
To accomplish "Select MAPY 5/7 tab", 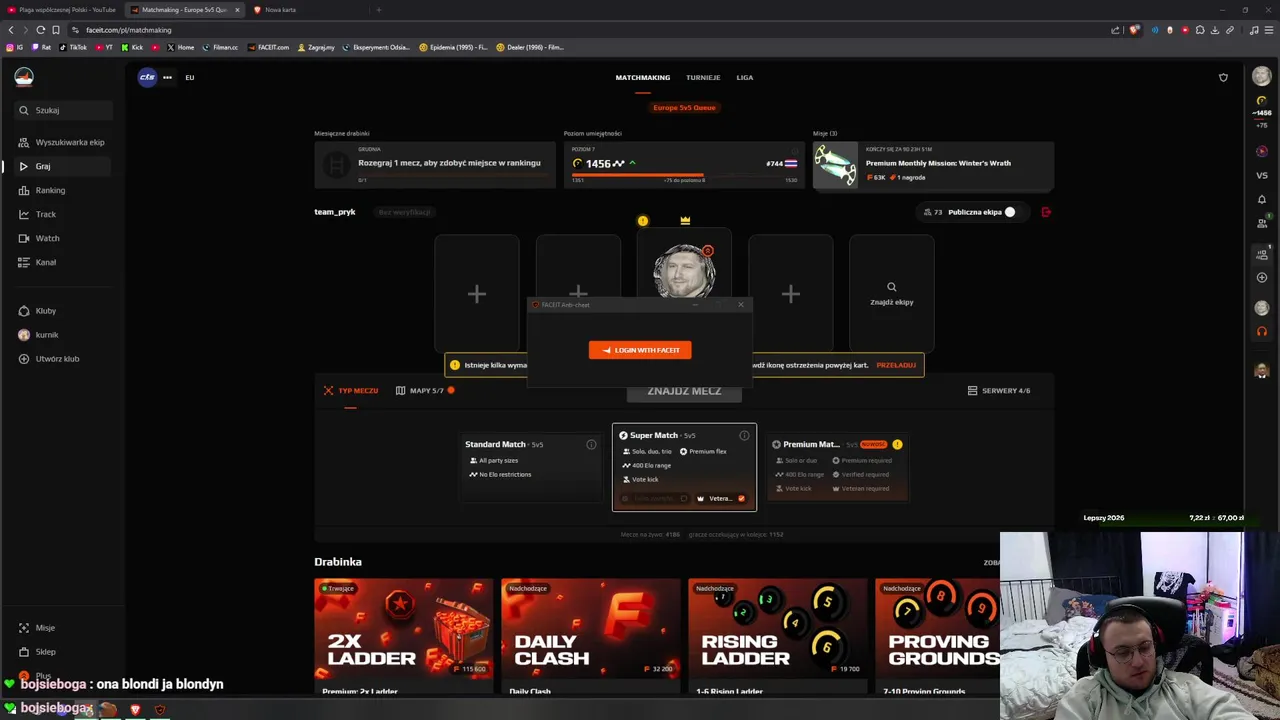I will (x=425, y=391).
